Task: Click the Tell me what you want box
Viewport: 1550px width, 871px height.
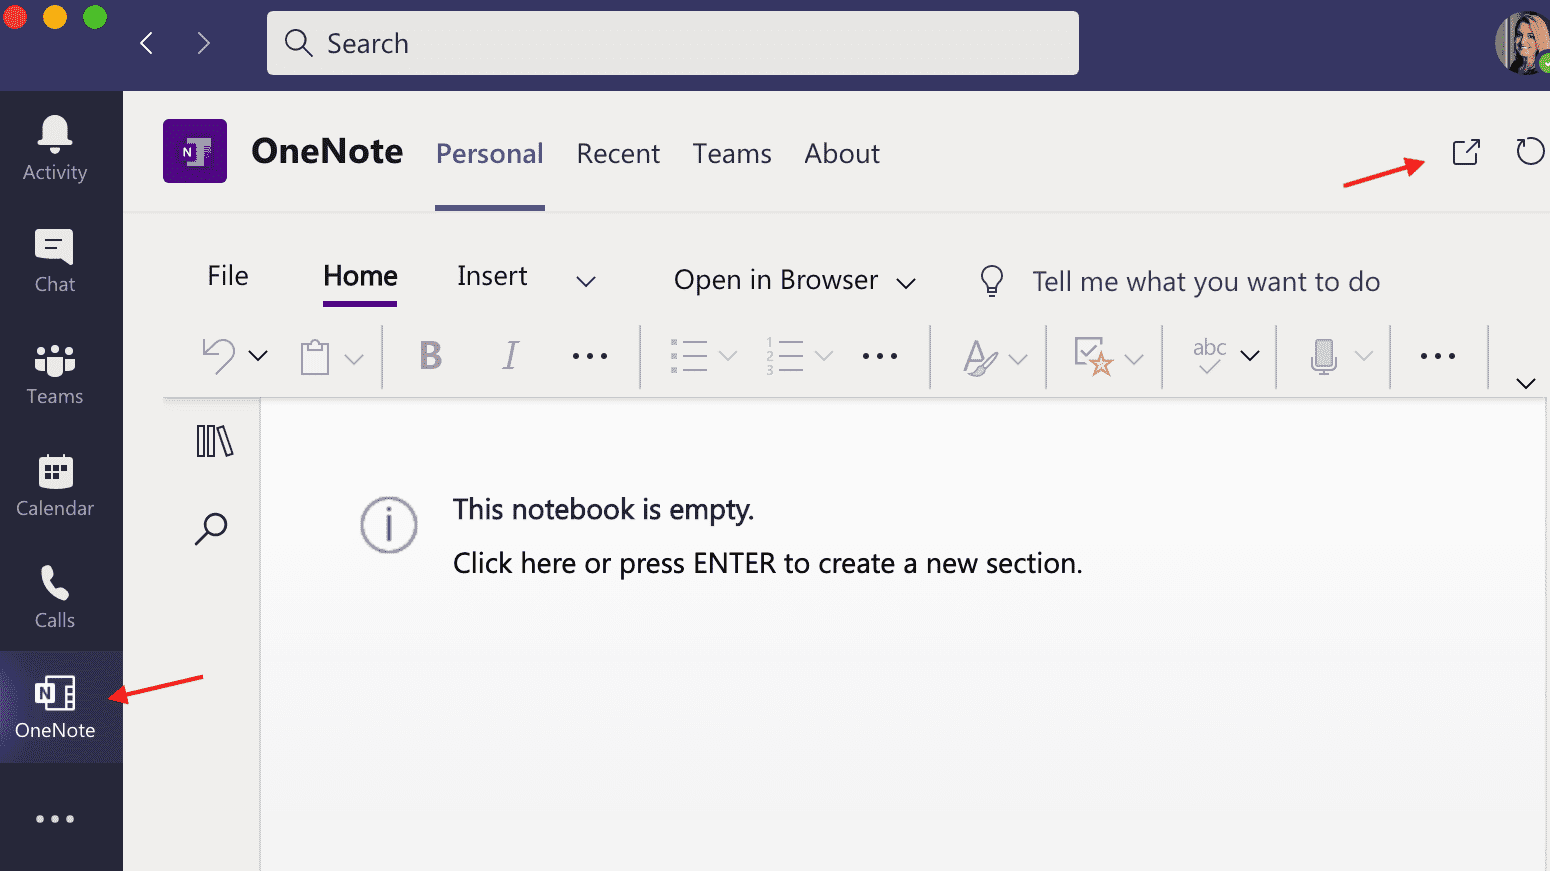Action: click(1205, 282)
